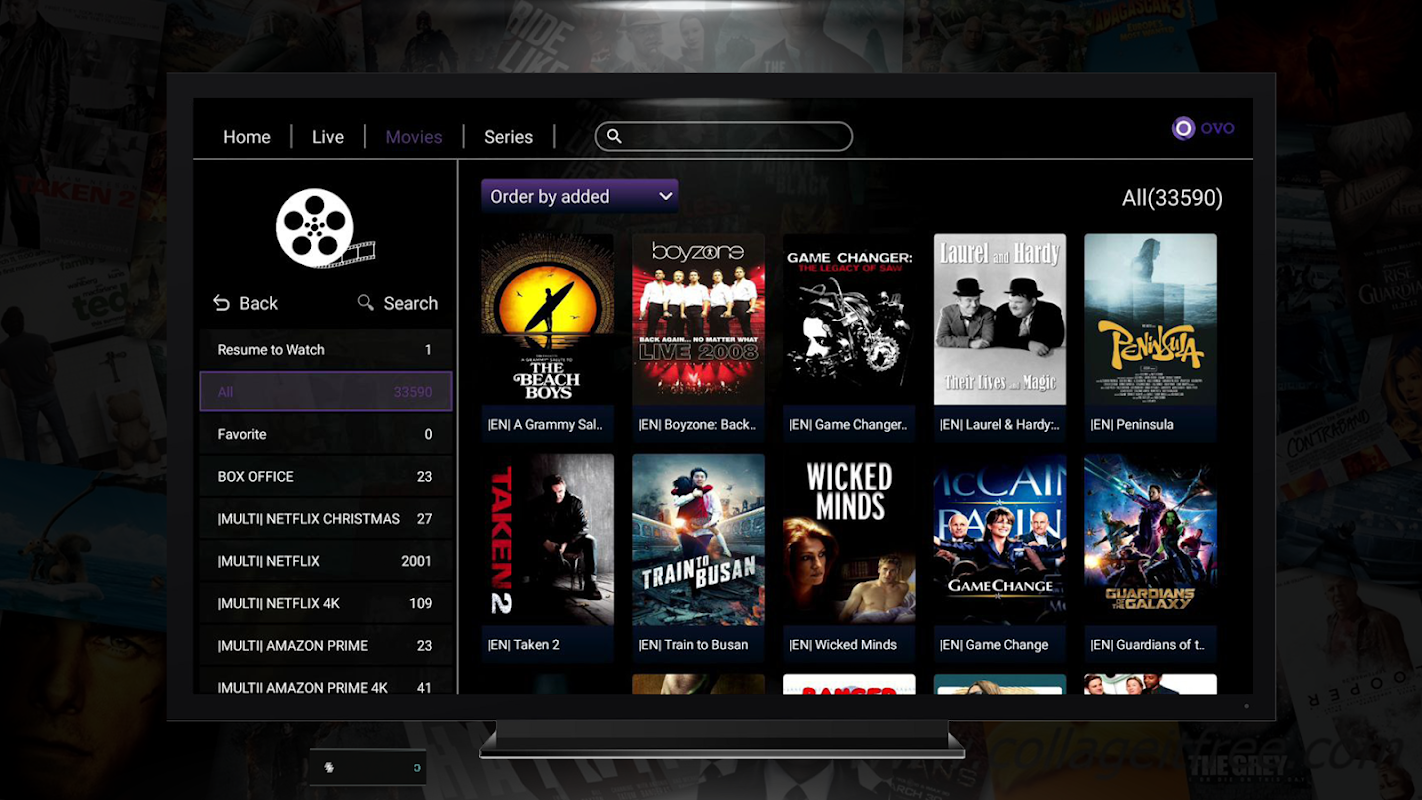Viewport: 1422px width, 800px height.
Task: Open the Laurel and Hardy poster
Action: pyautogui.click(x=1000, y=319)
